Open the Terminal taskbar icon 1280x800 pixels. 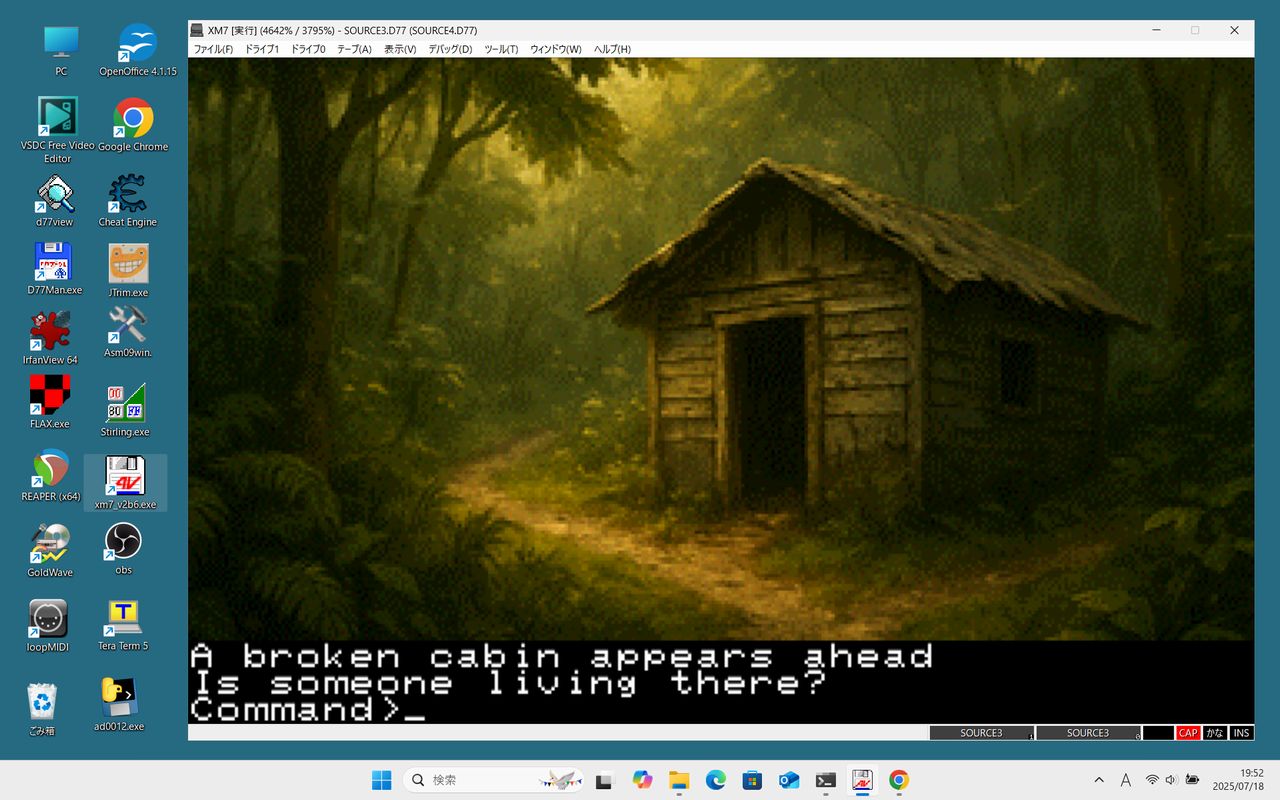tap(826, 780)
